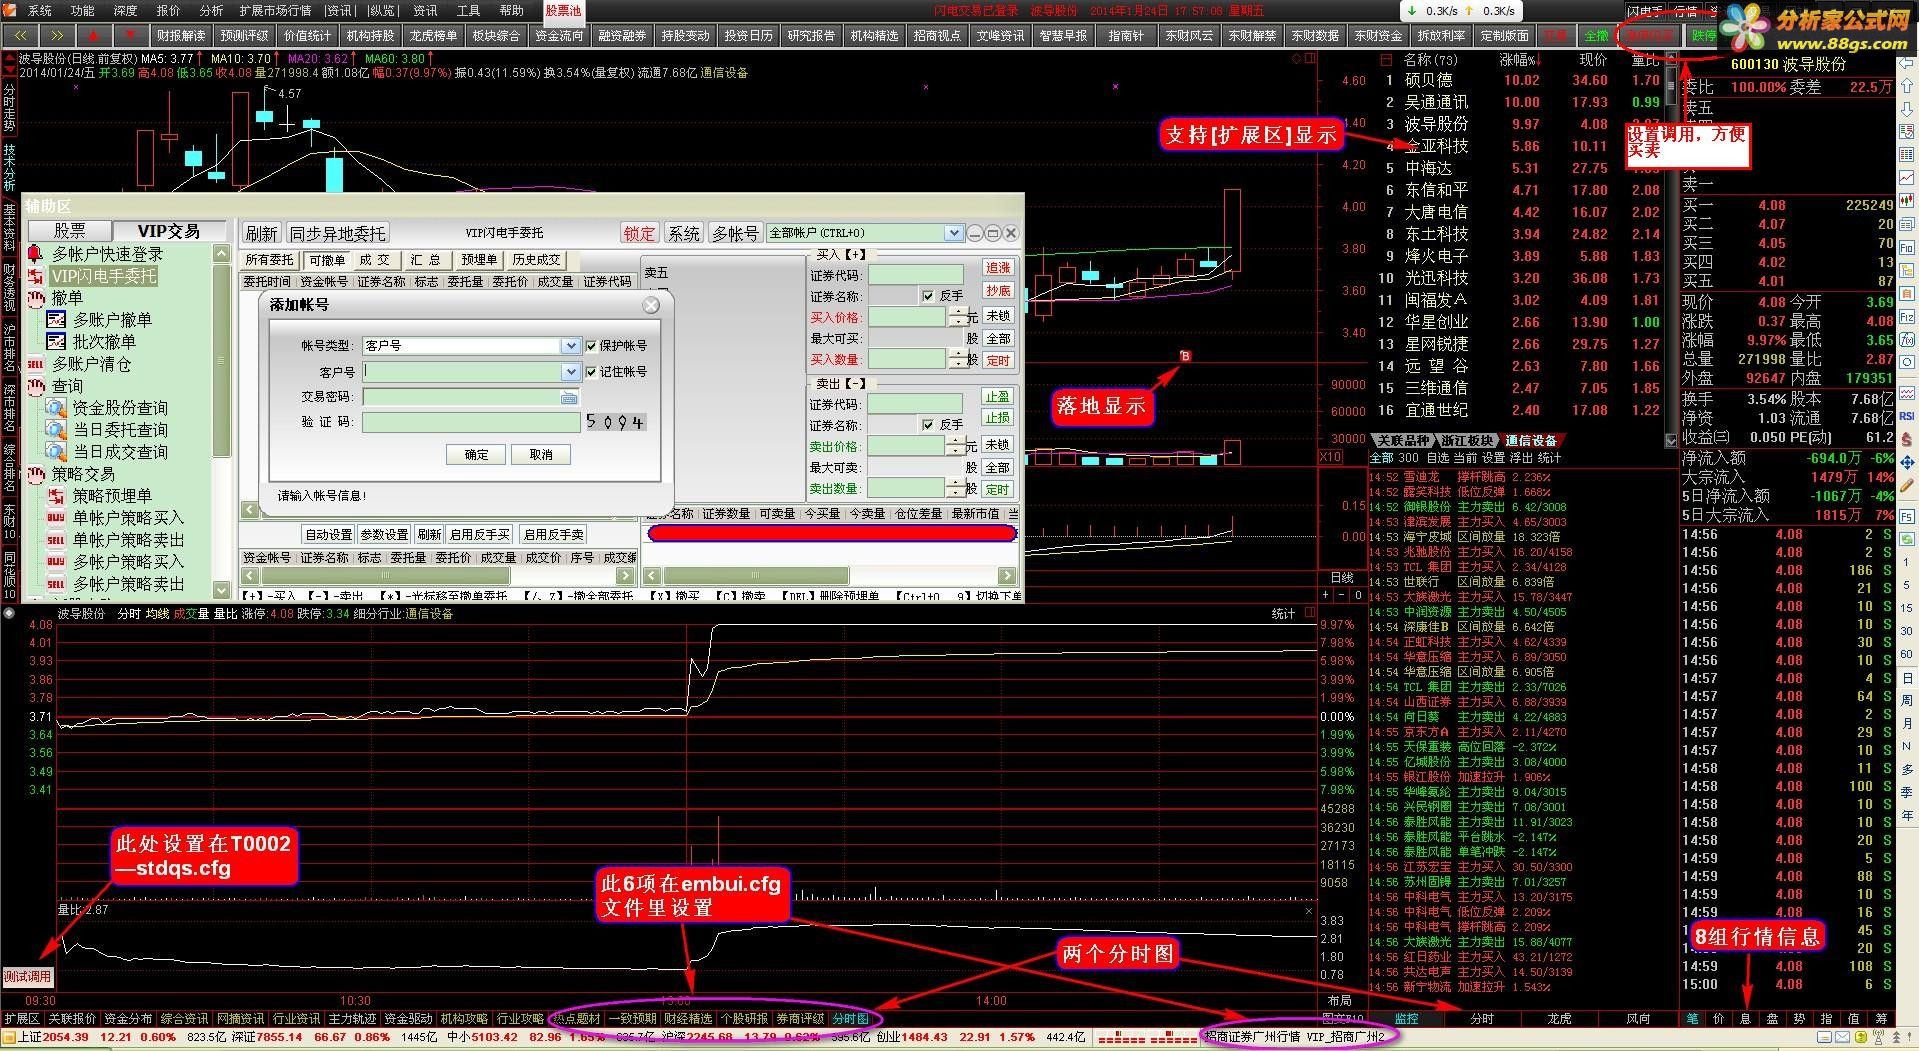Click 取消 in 添加帐号 dialog

pos(541,454)
